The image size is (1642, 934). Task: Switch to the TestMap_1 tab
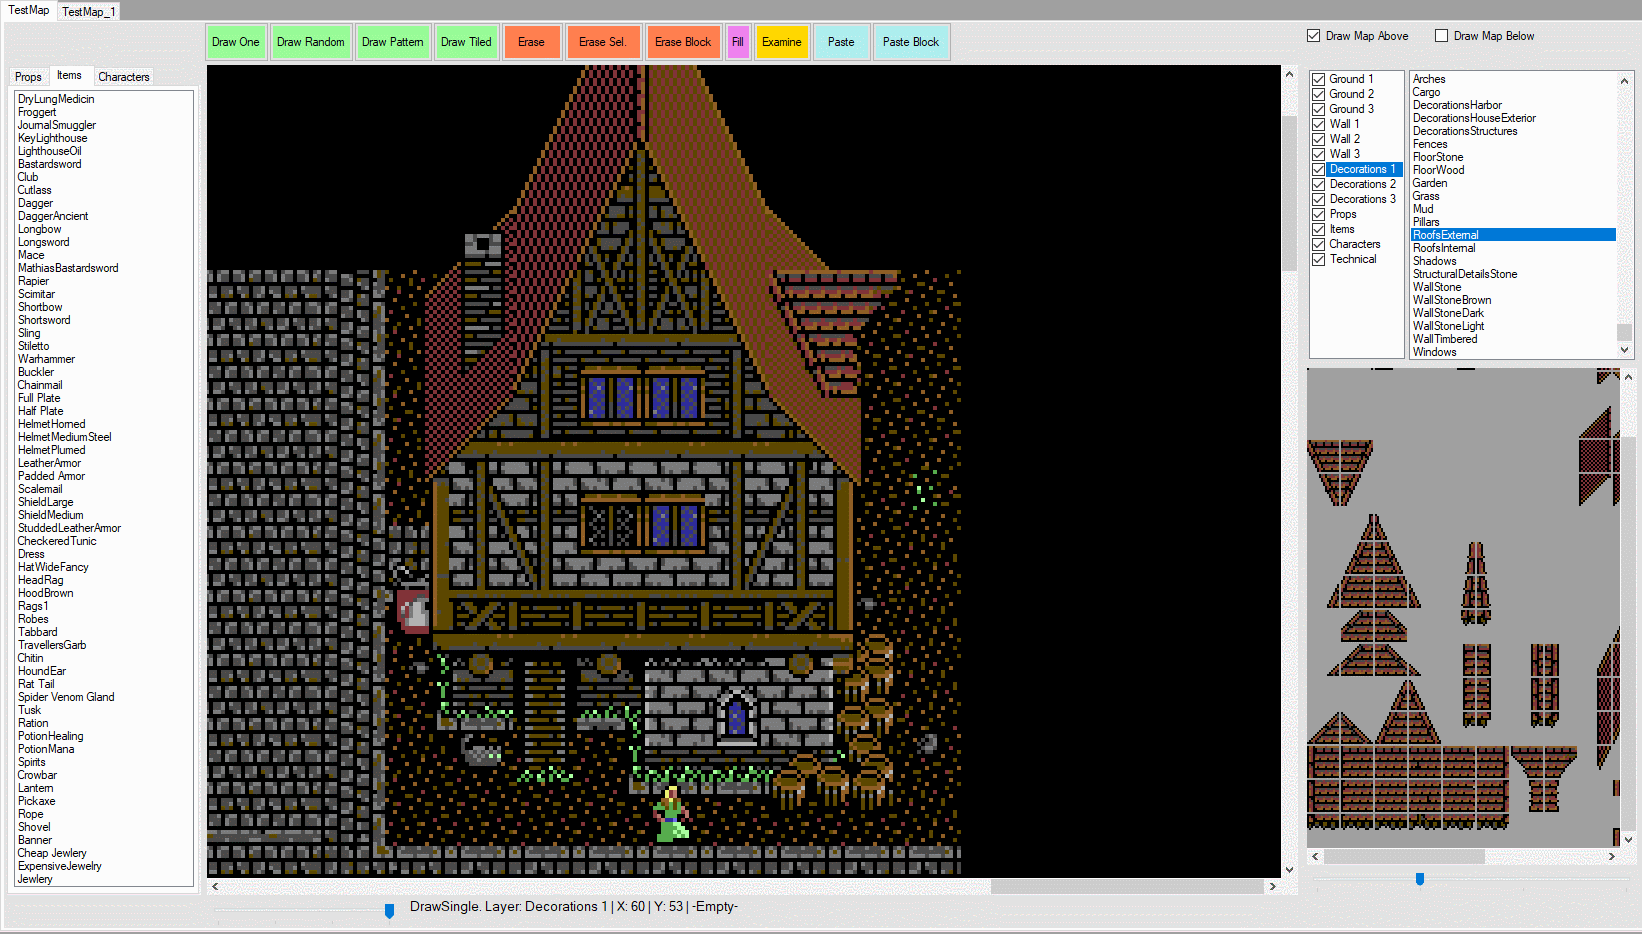pyautogui.click(x=88, y=11)
